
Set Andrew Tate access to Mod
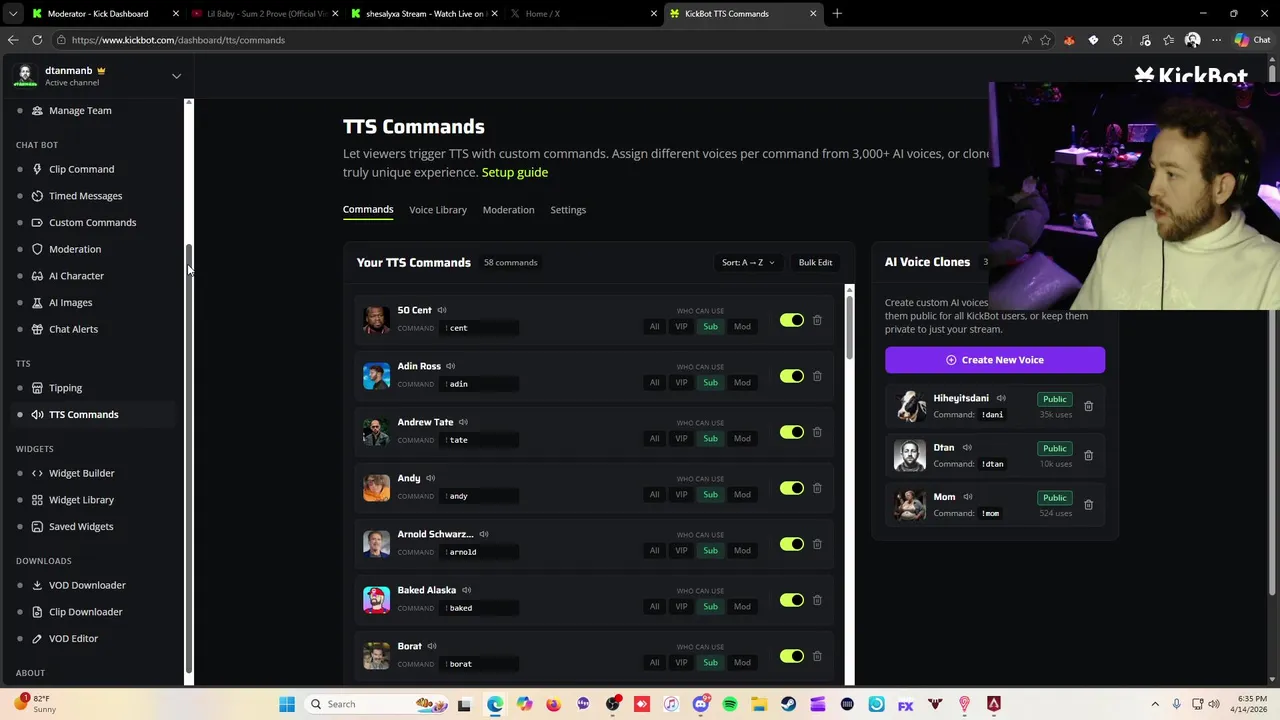click(742, 439)
